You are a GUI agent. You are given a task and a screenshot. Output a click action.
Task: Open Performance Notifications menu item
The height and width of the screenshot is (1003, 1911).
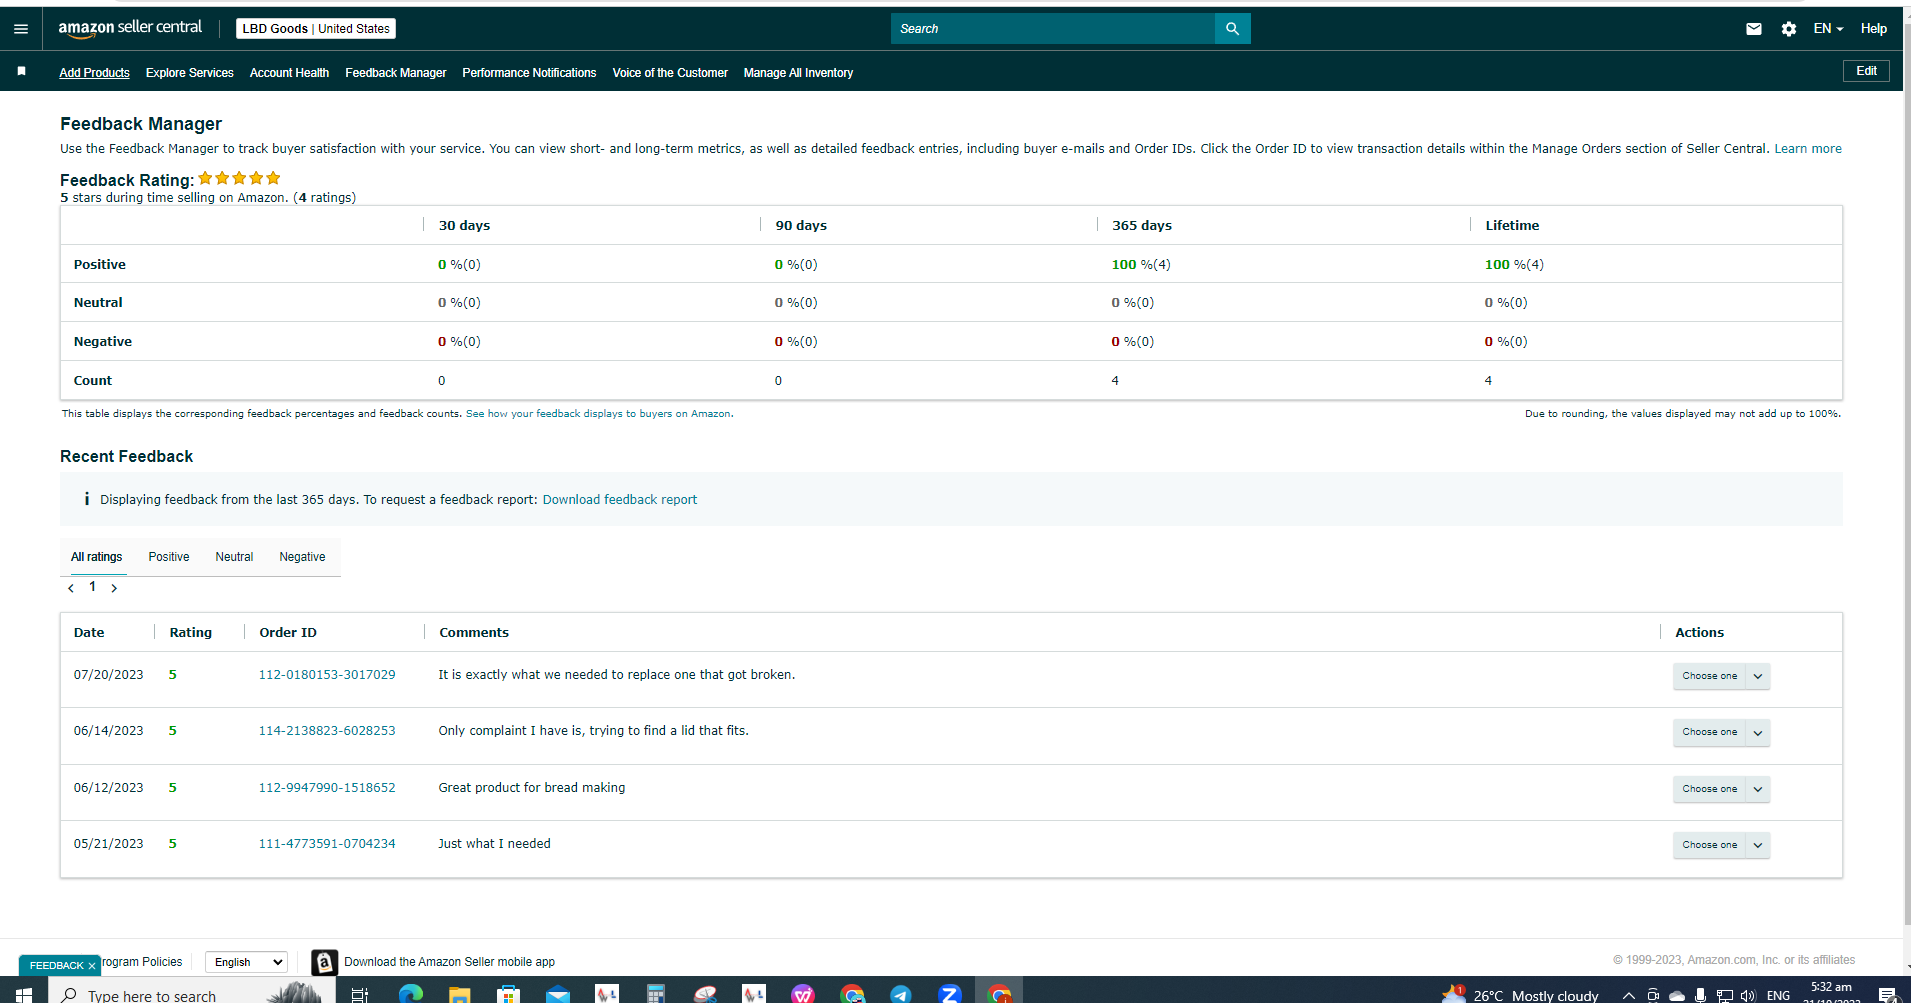tap(529, 73)
